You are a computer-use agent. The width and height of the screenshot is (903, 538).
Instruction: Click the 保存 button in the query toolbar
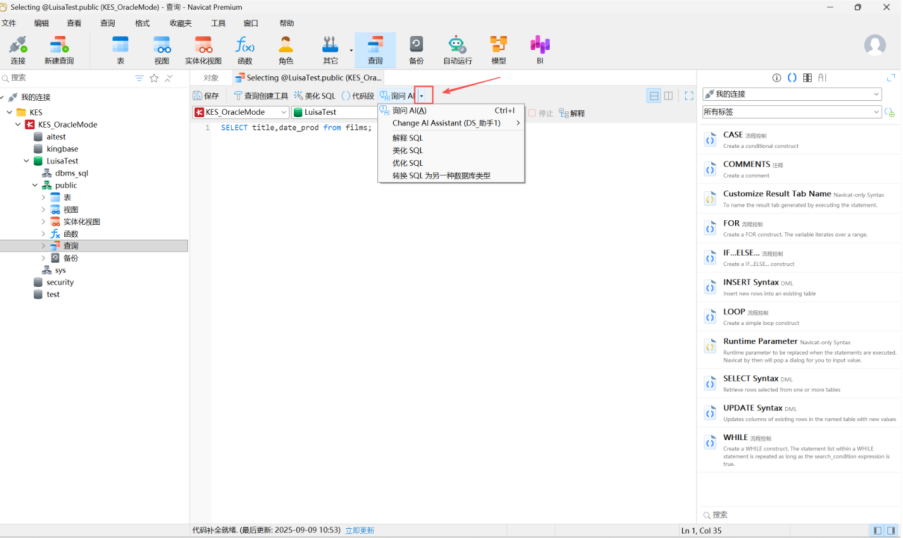(206, 96)
